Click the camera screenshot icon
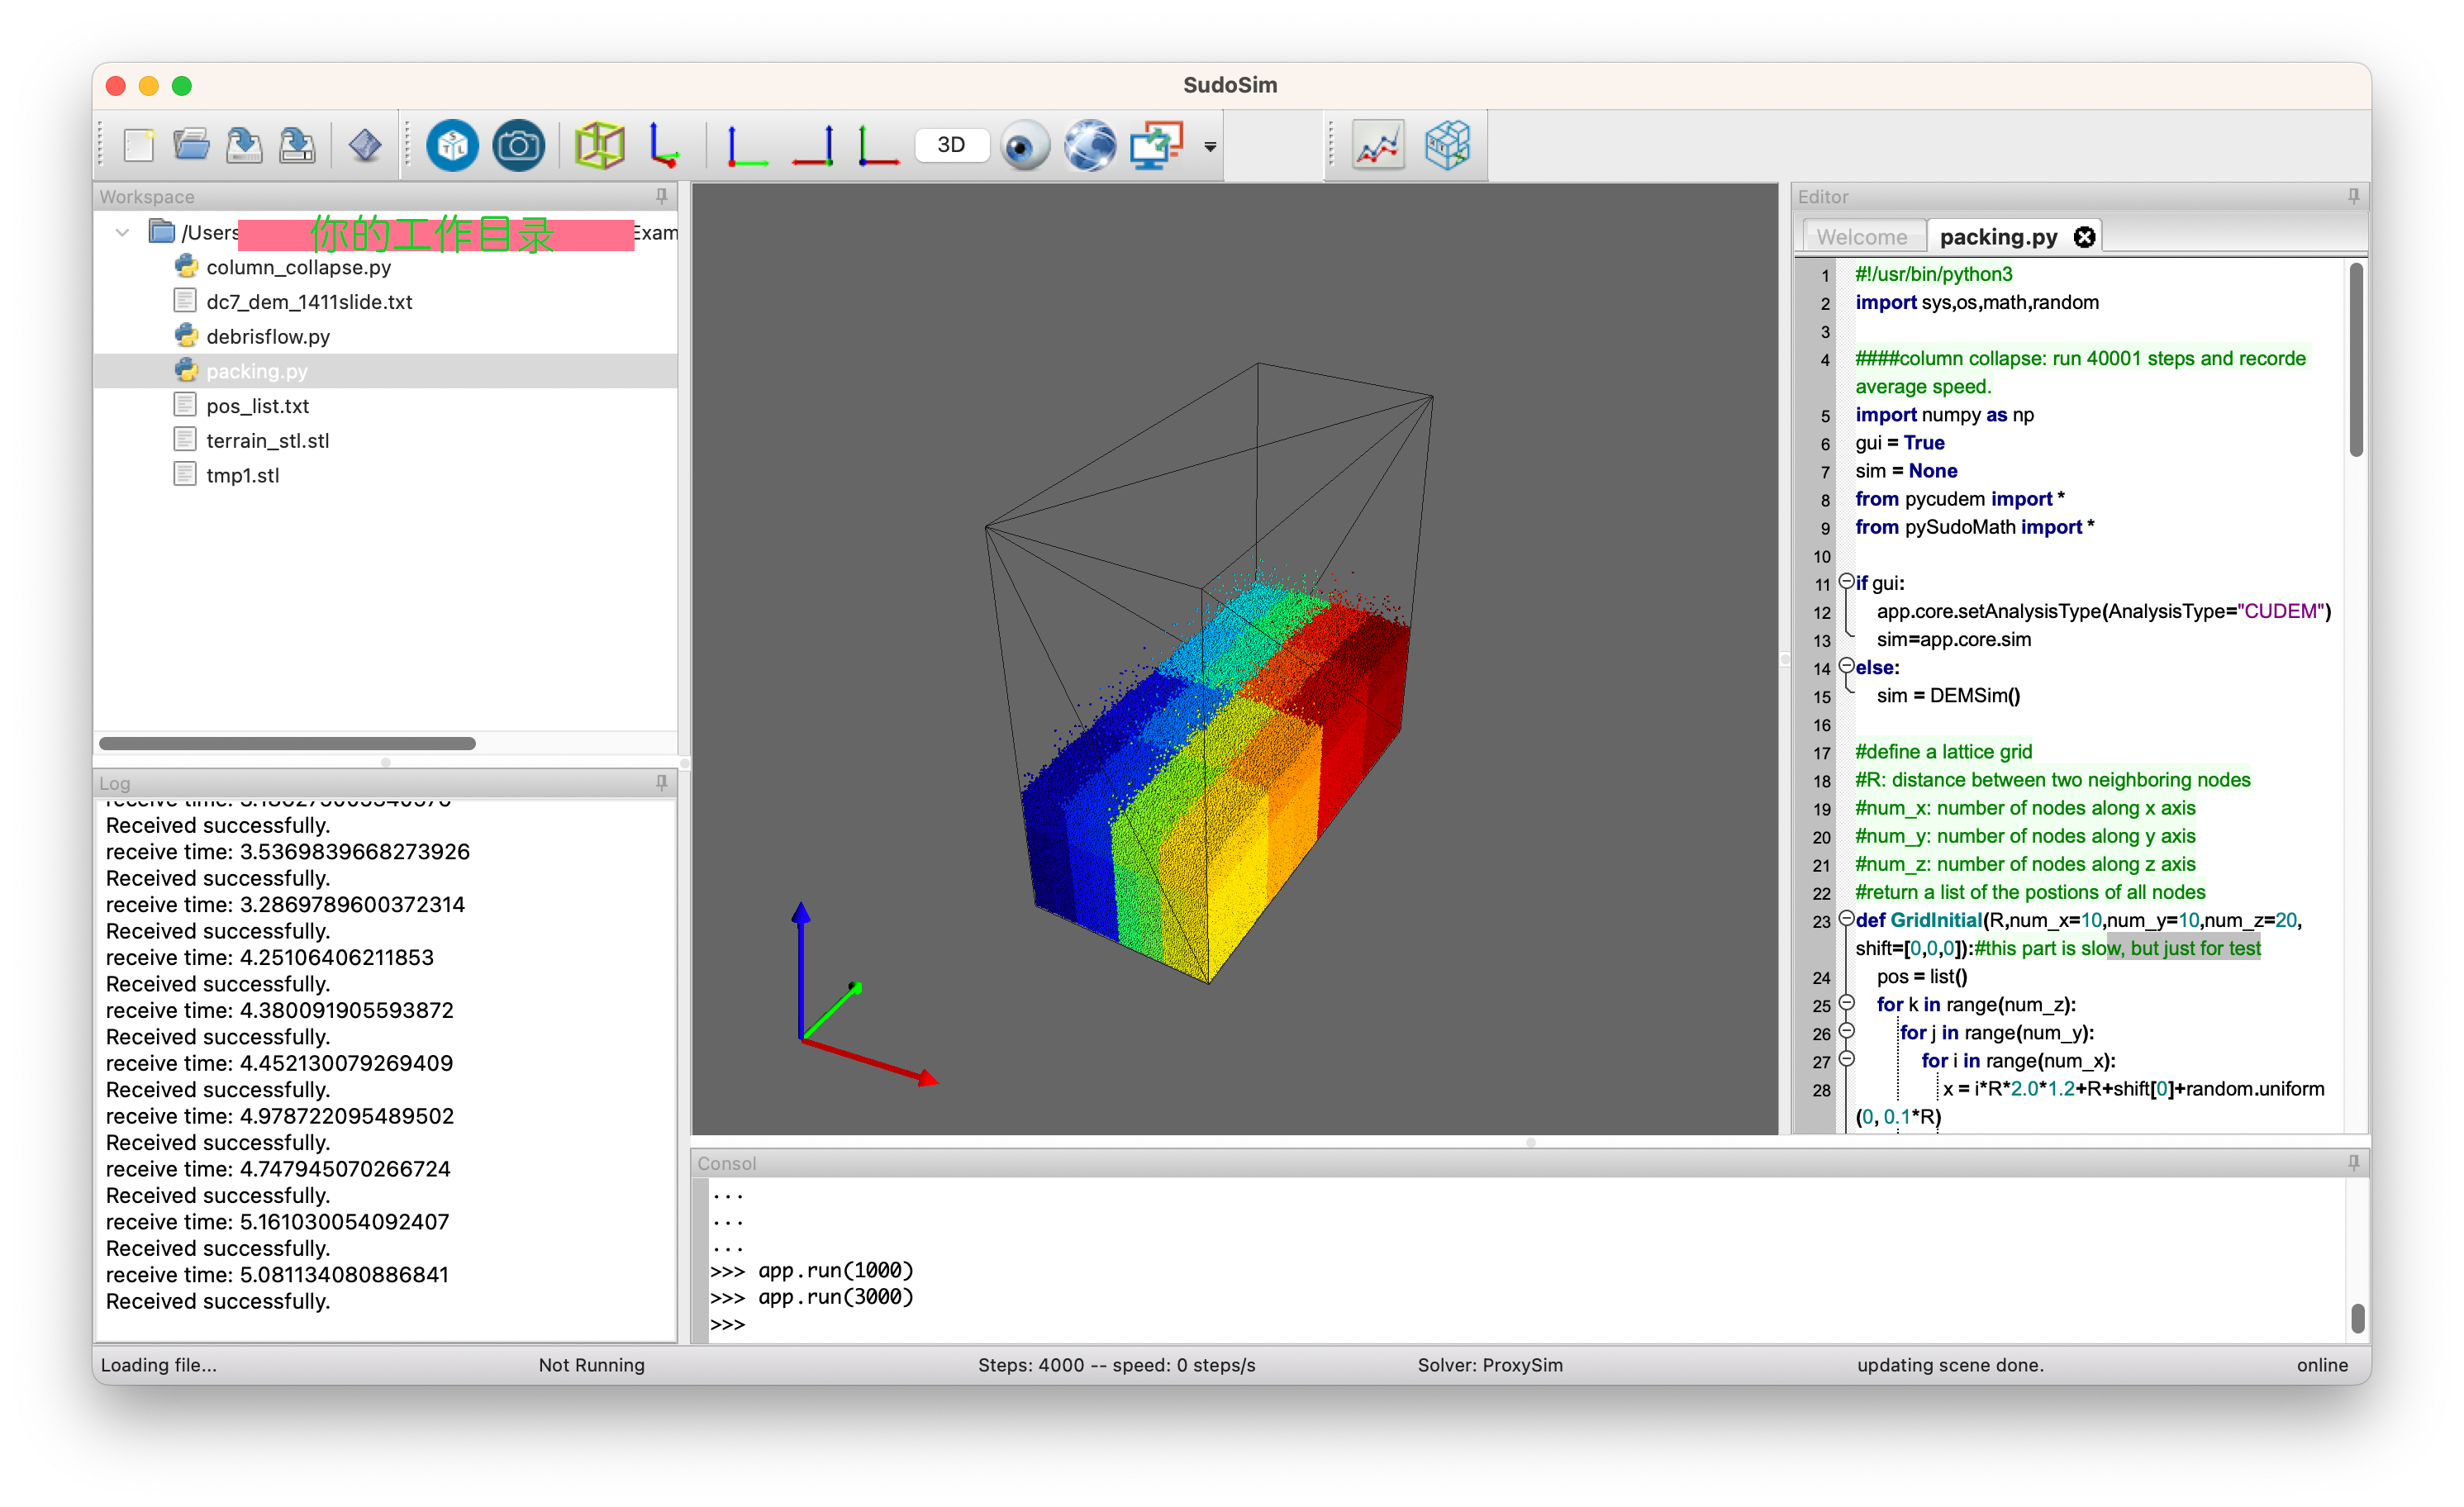Image resolution: width=2464 pixels, height=1507 pixels. (x=518, y=146)
